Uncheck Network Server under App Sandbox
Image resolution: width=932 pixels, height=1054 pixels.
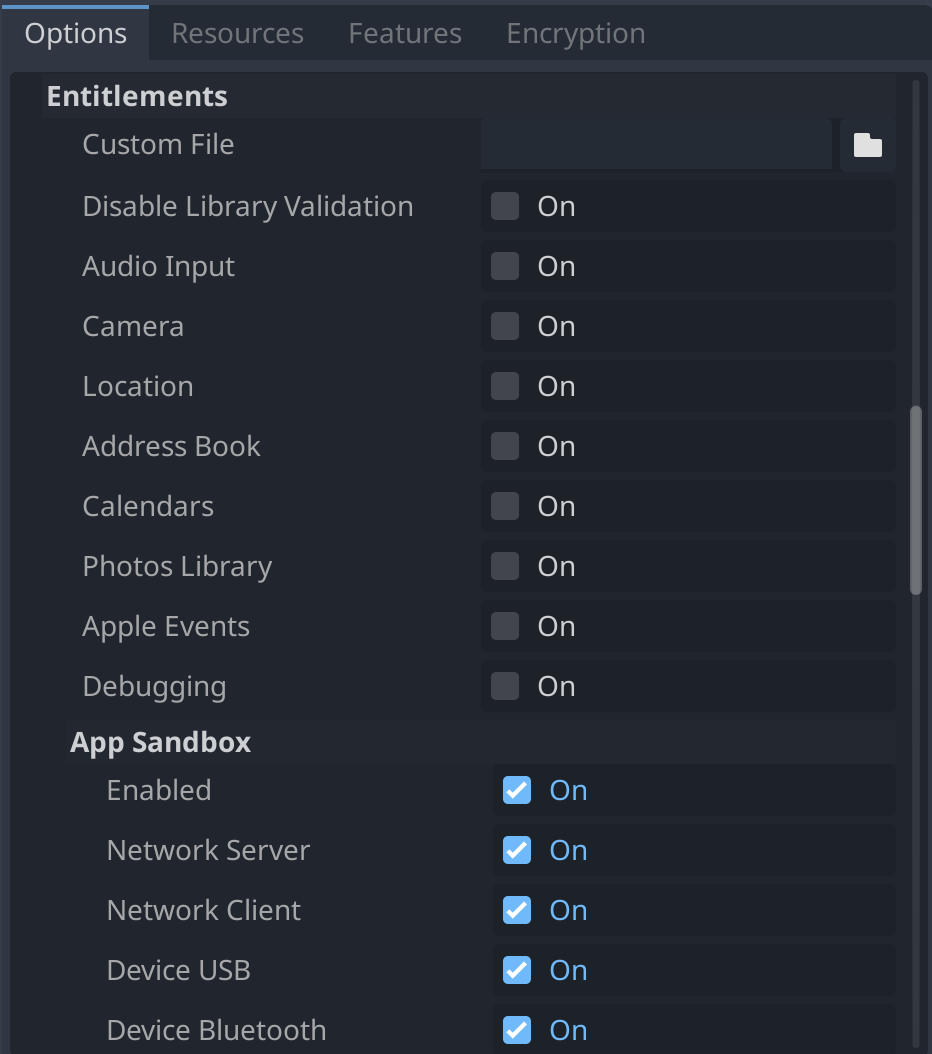tap(517, 850)
